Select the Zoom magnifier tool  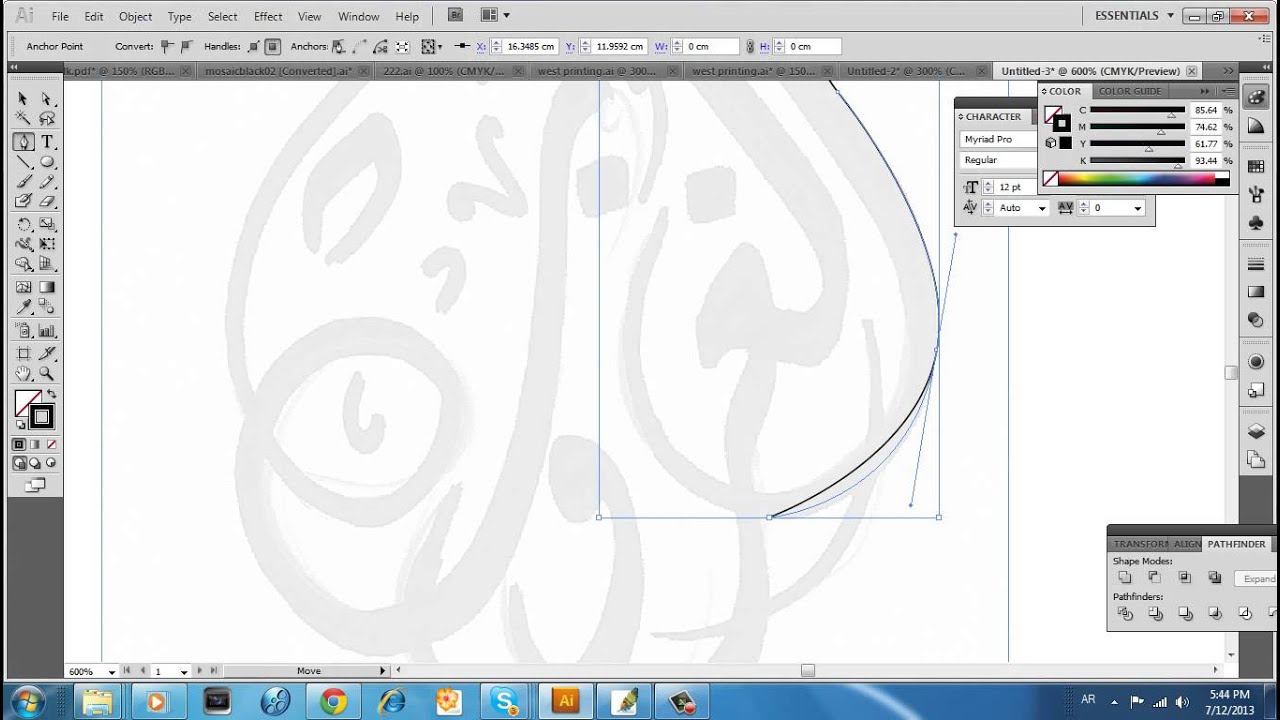(x=46, y=374)
